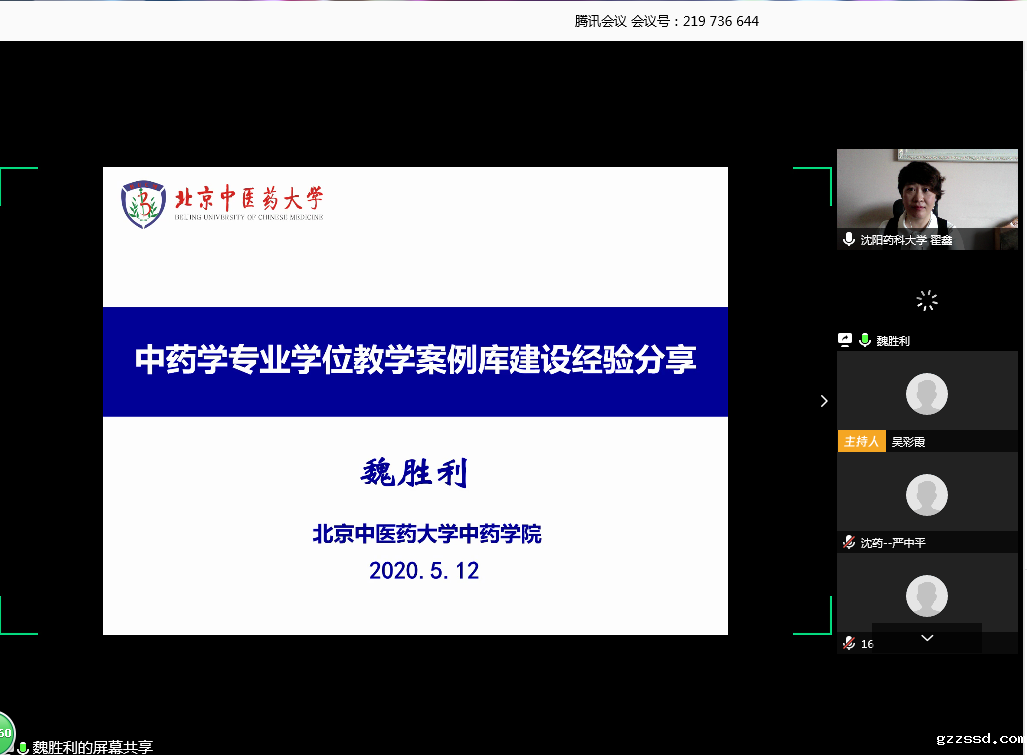The image size is (1027, 755).
Task: Click the loading spinner below the video tile
Action: point(927,300)
